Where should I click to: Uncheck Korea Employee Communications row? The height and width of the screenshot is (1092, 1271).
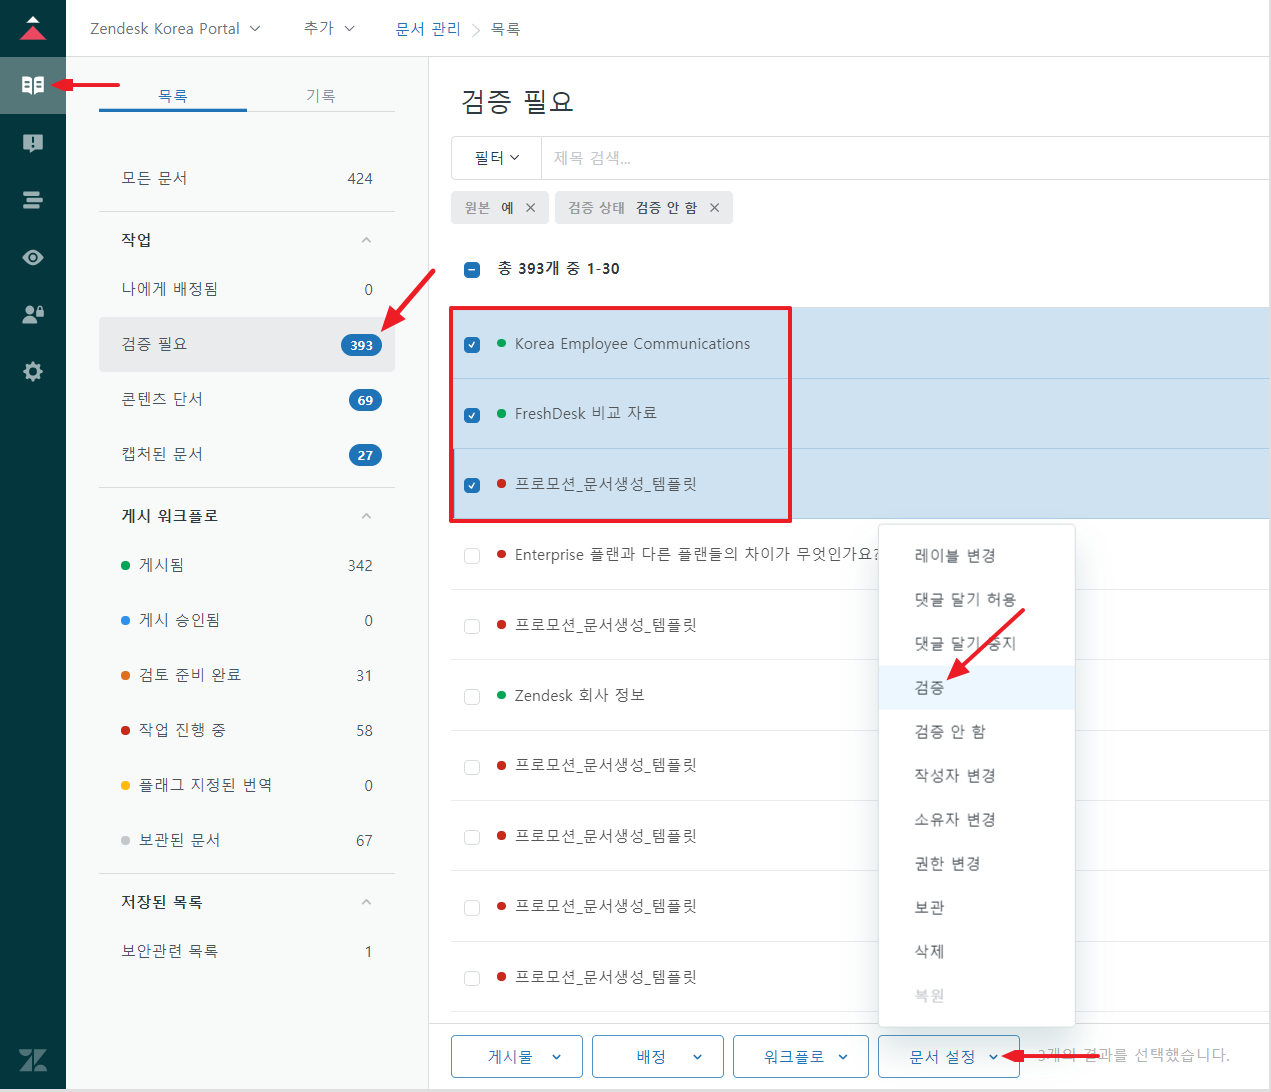(472, 344)
